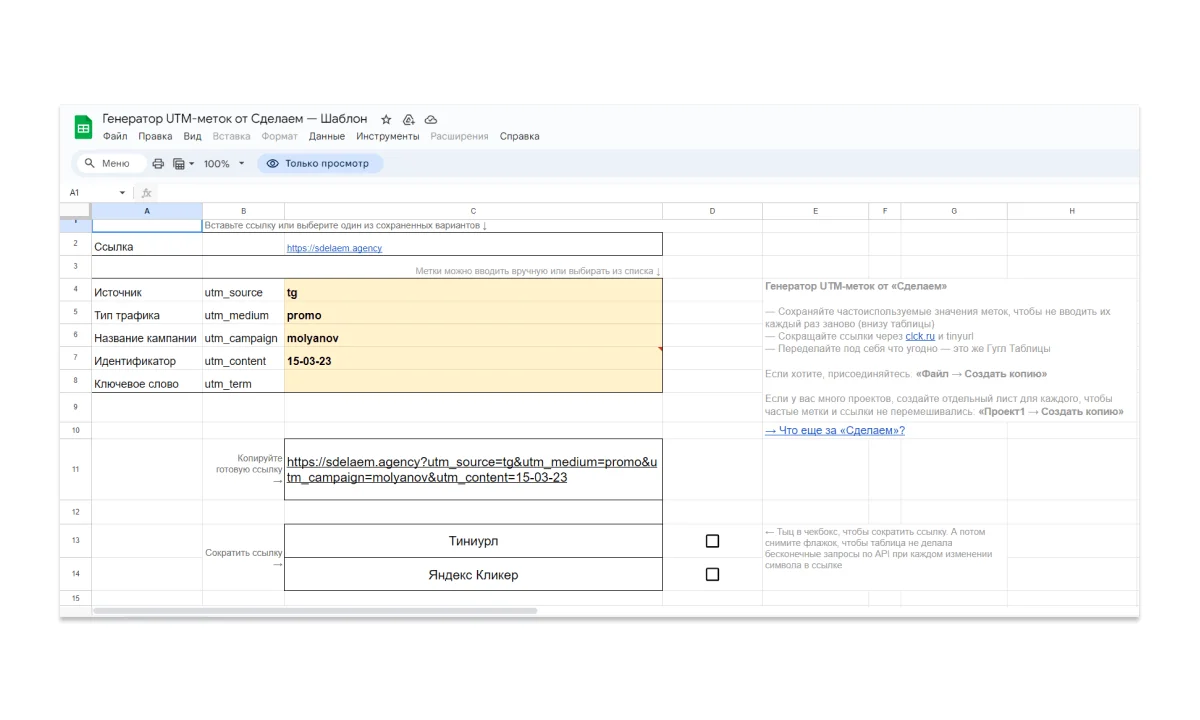Star the document with the star icon
Image resolution: width=1200 pixels, height=720 pixels.
tap(386, 119)
